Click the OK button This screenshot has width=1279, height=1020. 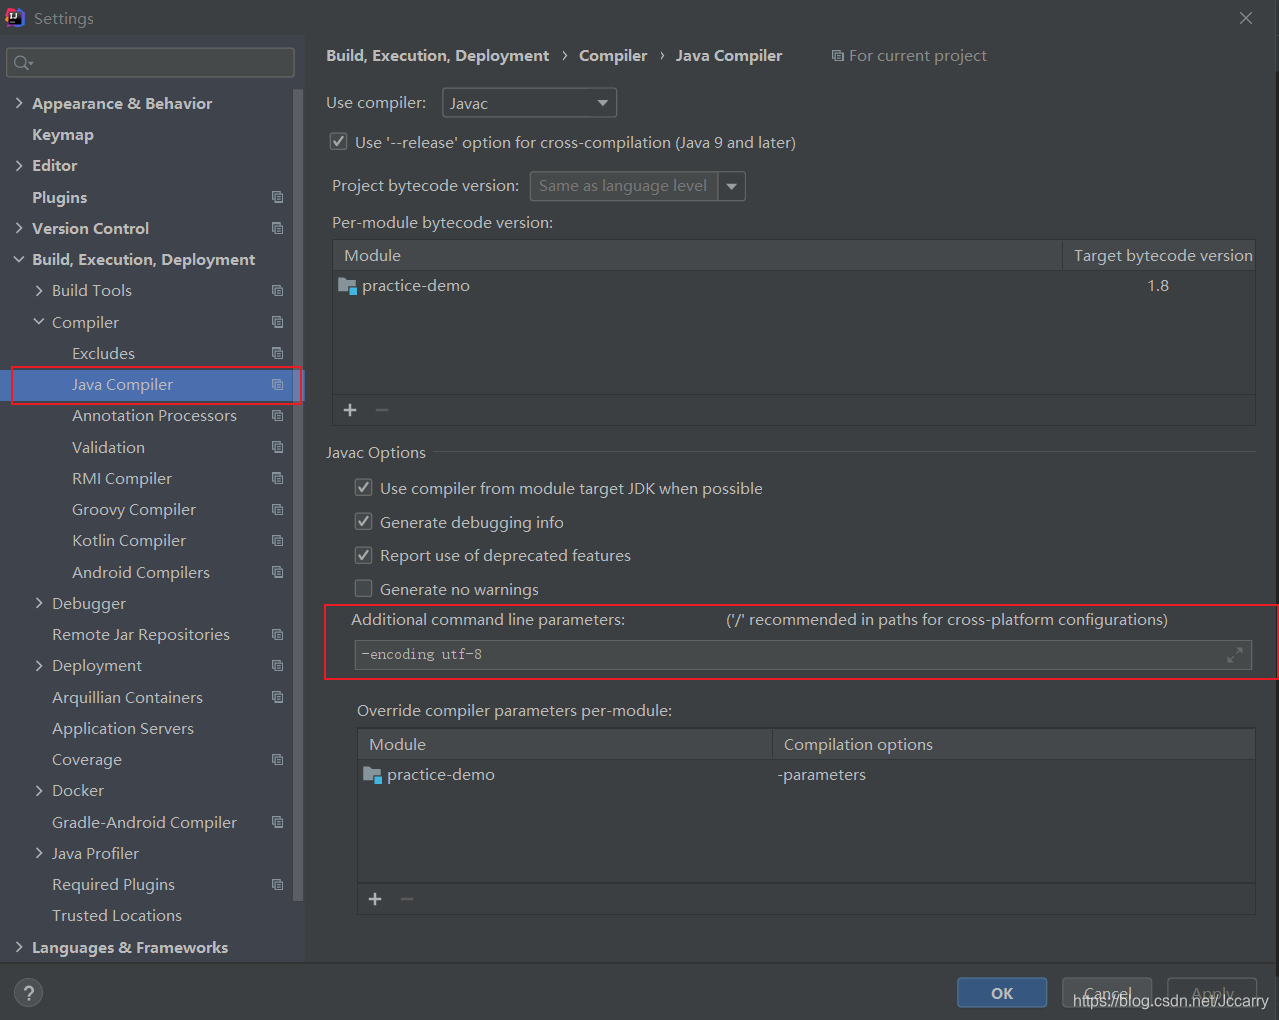1002,993
